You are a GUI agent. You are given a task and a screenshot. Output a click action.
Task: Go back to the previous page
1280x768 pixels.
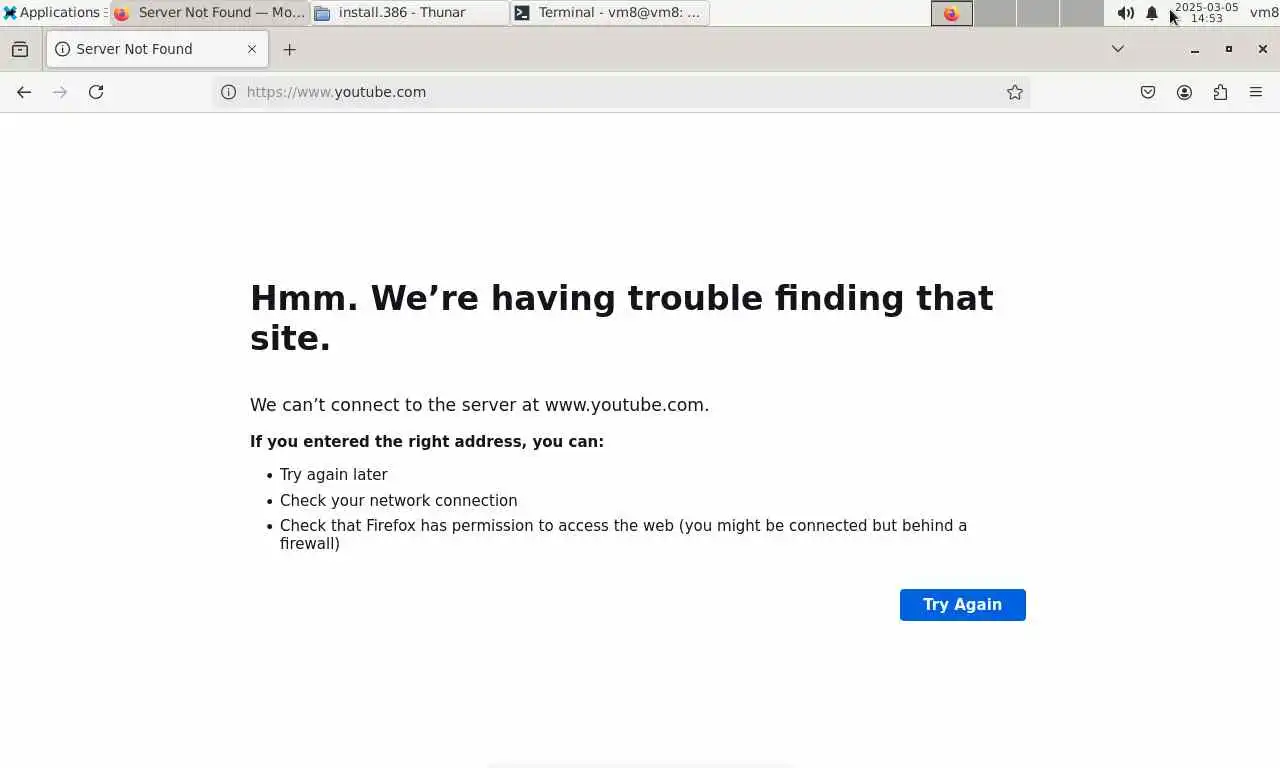[24, 92]
